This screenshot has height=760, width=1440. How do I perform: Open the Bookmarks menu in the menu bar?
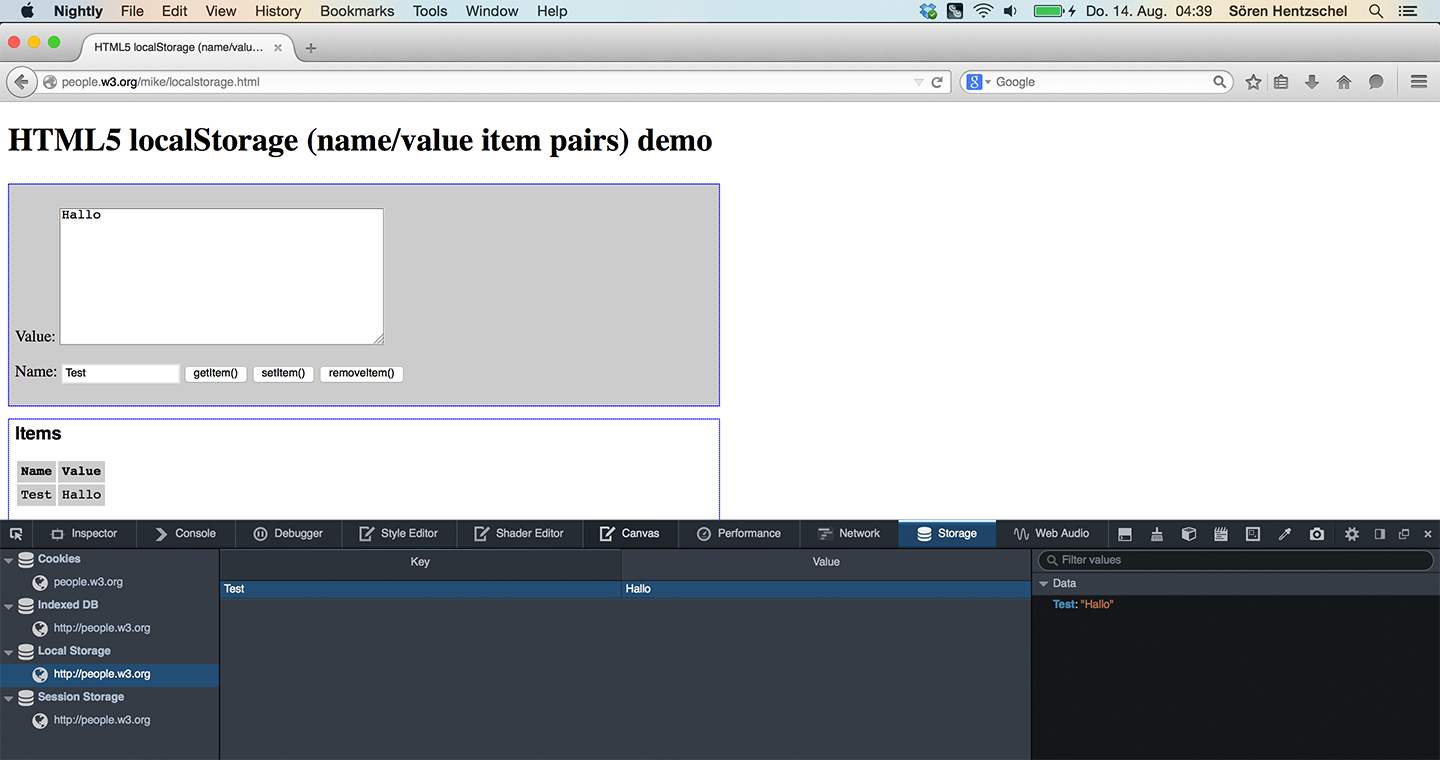point(357,11)
